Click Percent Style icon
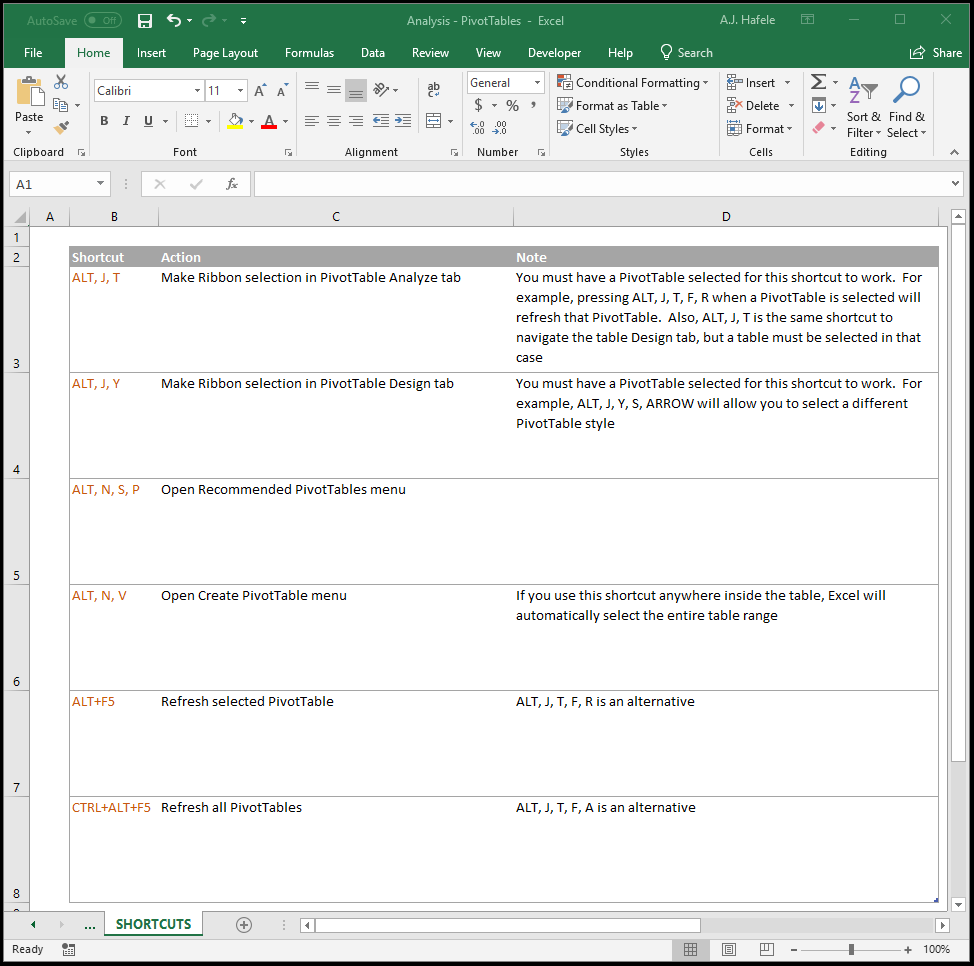Screen dimensions: 974x966 [512, 106]
